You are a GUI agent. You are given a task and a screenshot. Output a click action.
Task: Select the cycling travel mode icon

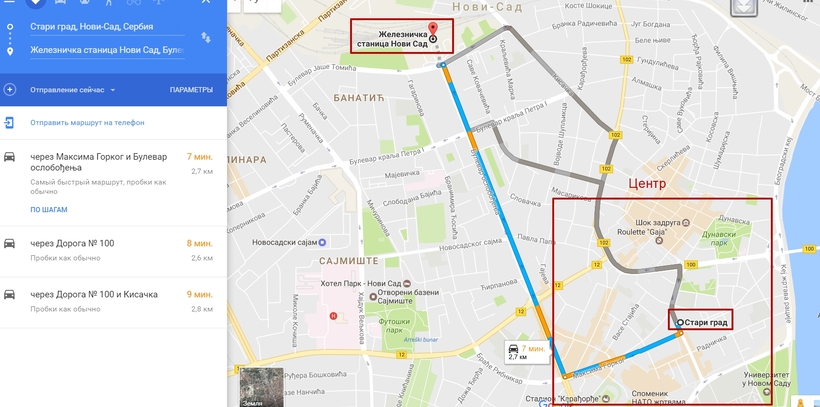(x=134, y=2)
